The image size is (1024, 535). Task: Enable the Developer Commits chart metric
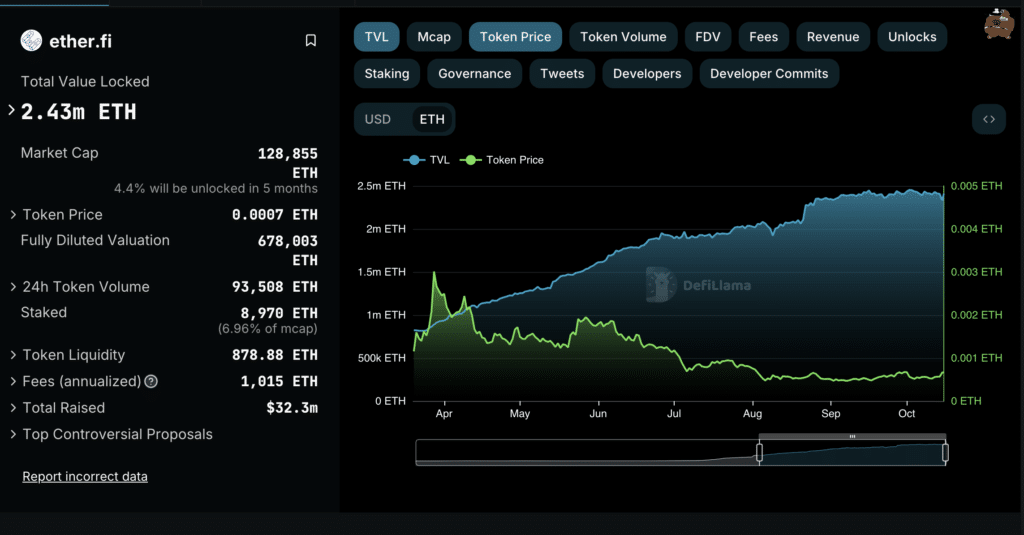tap(769, 74)
